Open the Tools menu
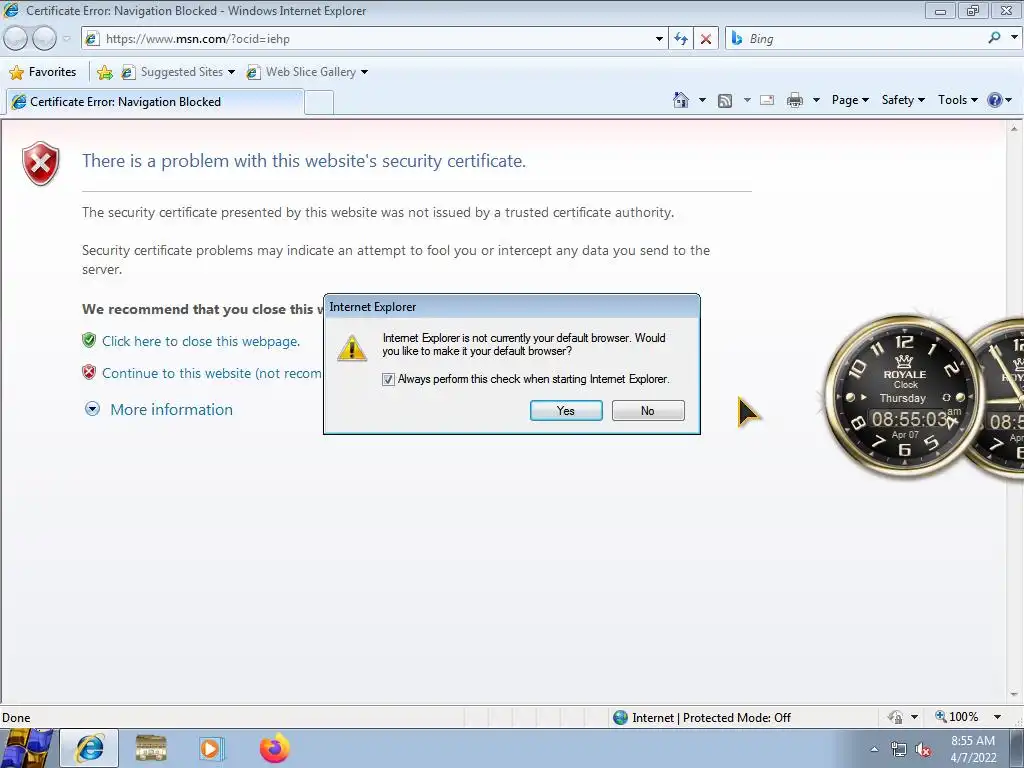This screenshot has height=768, width=1024. point(957,100)
